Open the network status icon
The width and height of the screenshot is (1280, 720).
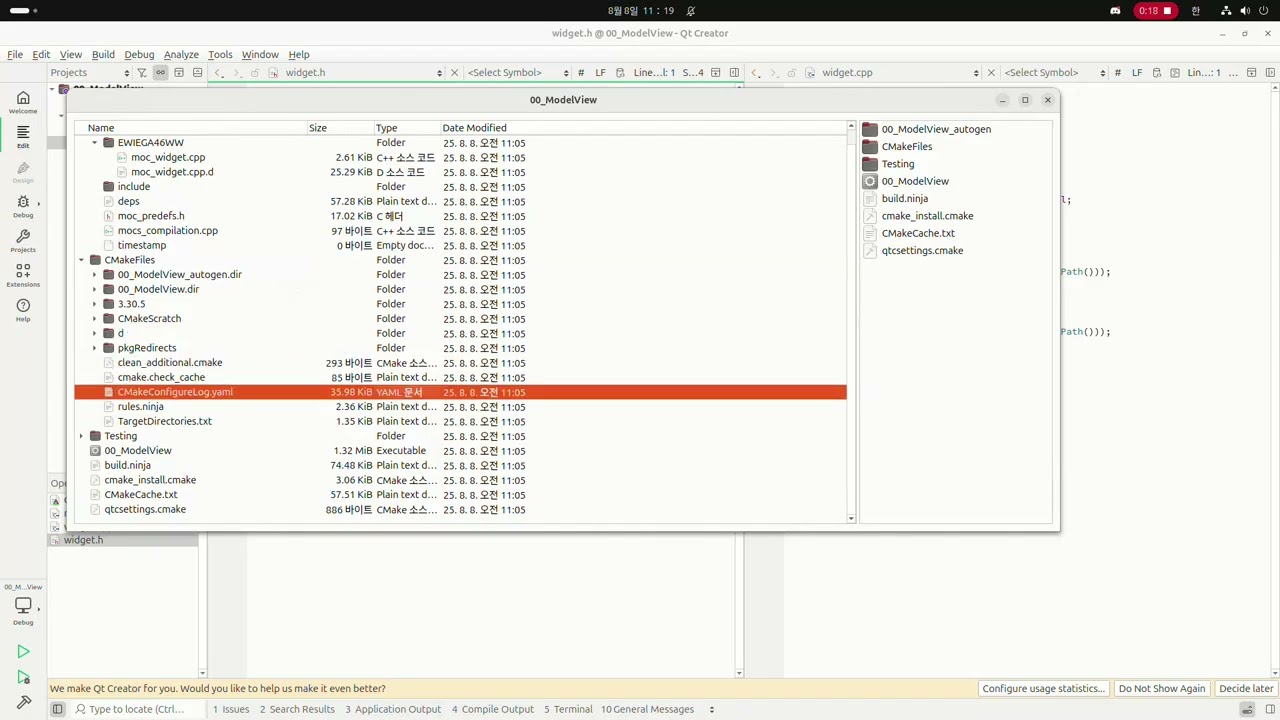click(1226, 11)
